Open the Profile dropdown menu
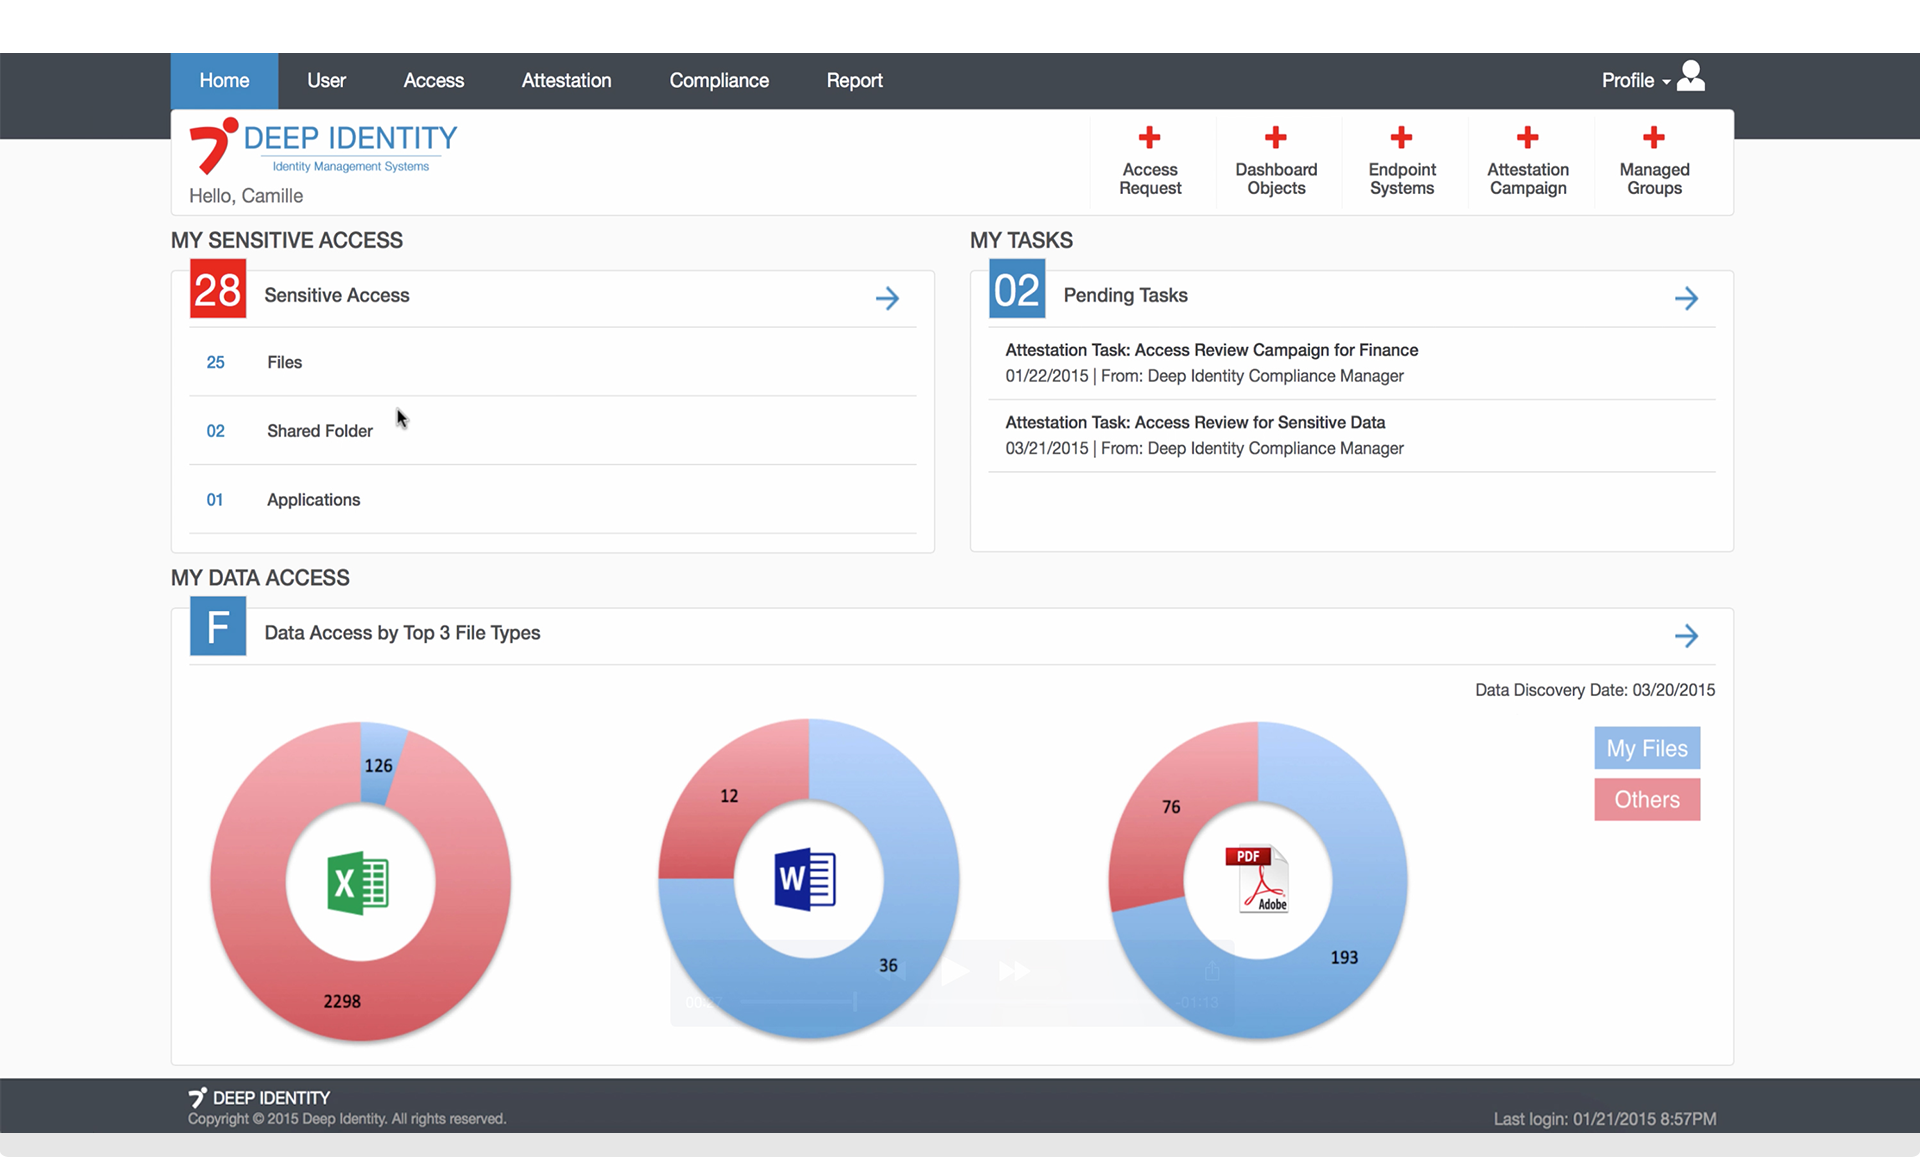This screenshot has height=1157, width=1920. (x=1634, y=81)
